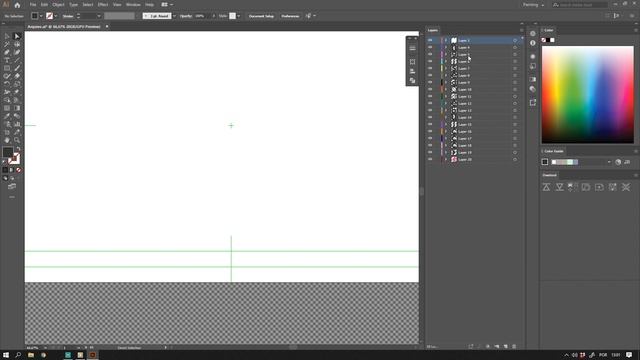Toggle visibility of Layer 6

pos(430,61)
